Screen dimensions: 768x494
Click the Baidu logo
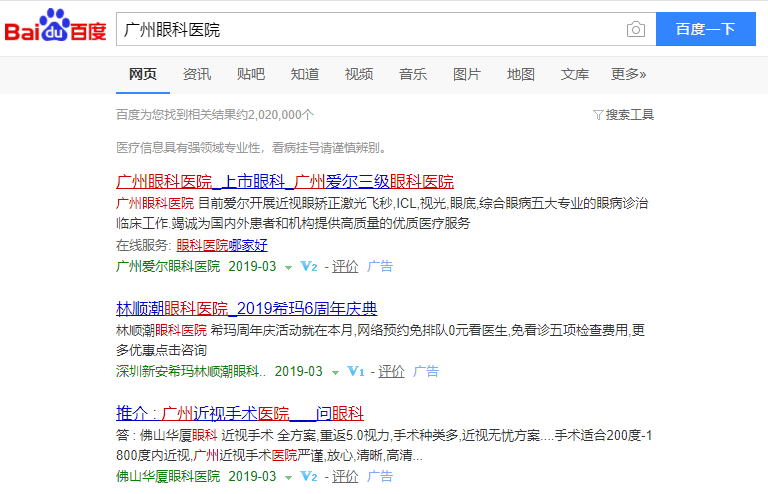click(55, 29)
